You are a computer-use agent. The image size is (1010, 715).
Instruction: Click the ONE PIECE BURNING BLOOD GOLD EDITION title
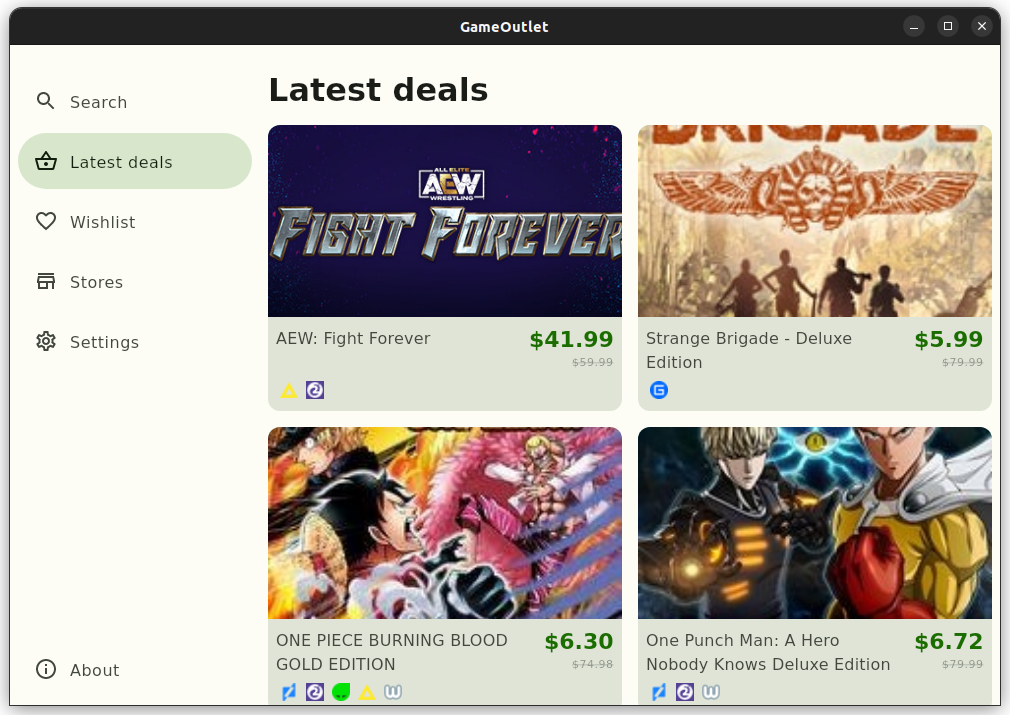tap(392, 652)
